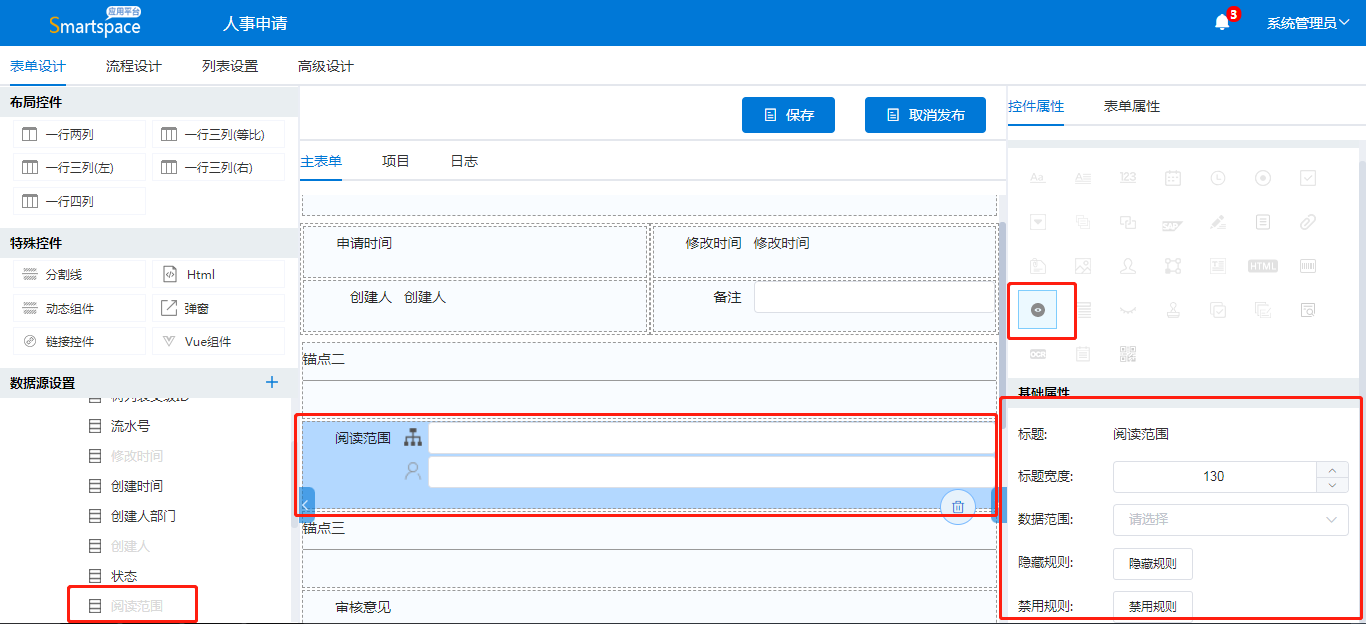Viewport: 1366px width, 624px height.
Task: Select the stamp seal control icon
Action: pyautogui.click(x=1173, y=310)
